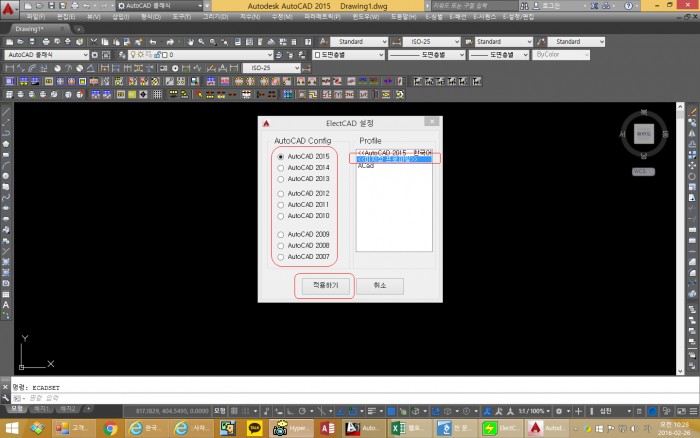Click the Cut scissors icon
Screen dimensions: 700x438
point(94,42)
